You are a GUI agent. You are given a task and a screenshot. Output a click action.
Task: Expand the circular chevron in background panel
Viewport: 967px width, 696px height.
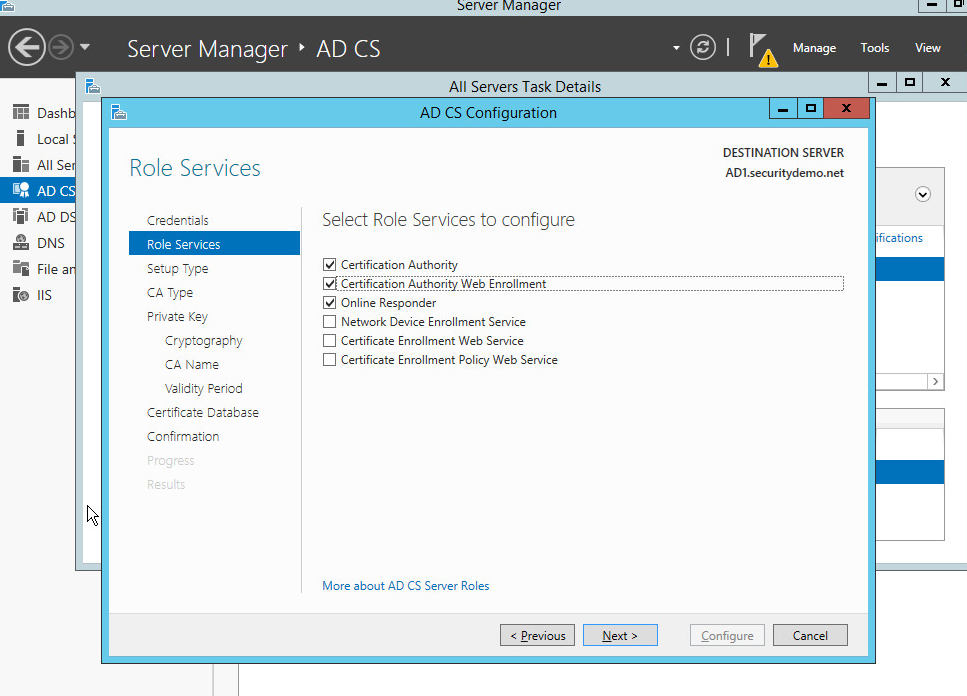click(923, 194)
